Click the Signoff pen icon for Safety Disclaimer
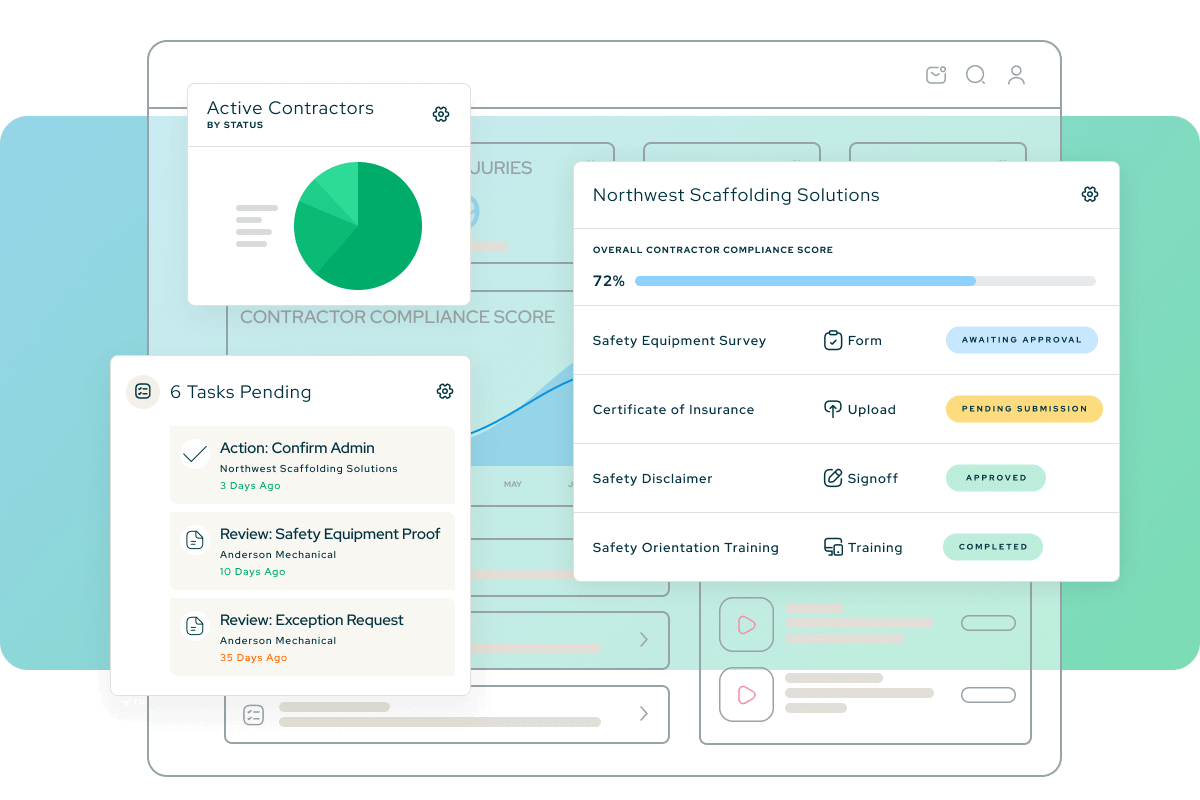The image size is (1200, 800). [833, 478]
